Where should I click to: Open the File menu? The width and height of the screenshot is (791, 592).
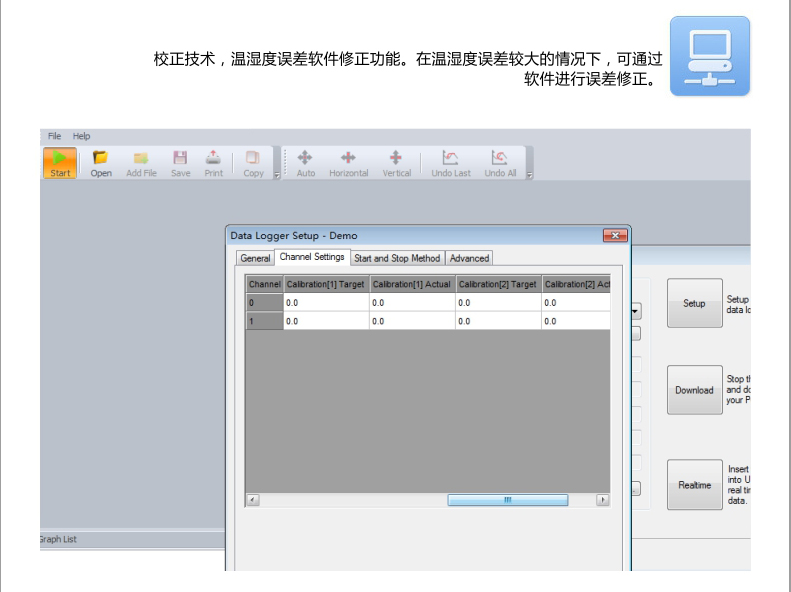pos(54,136)
